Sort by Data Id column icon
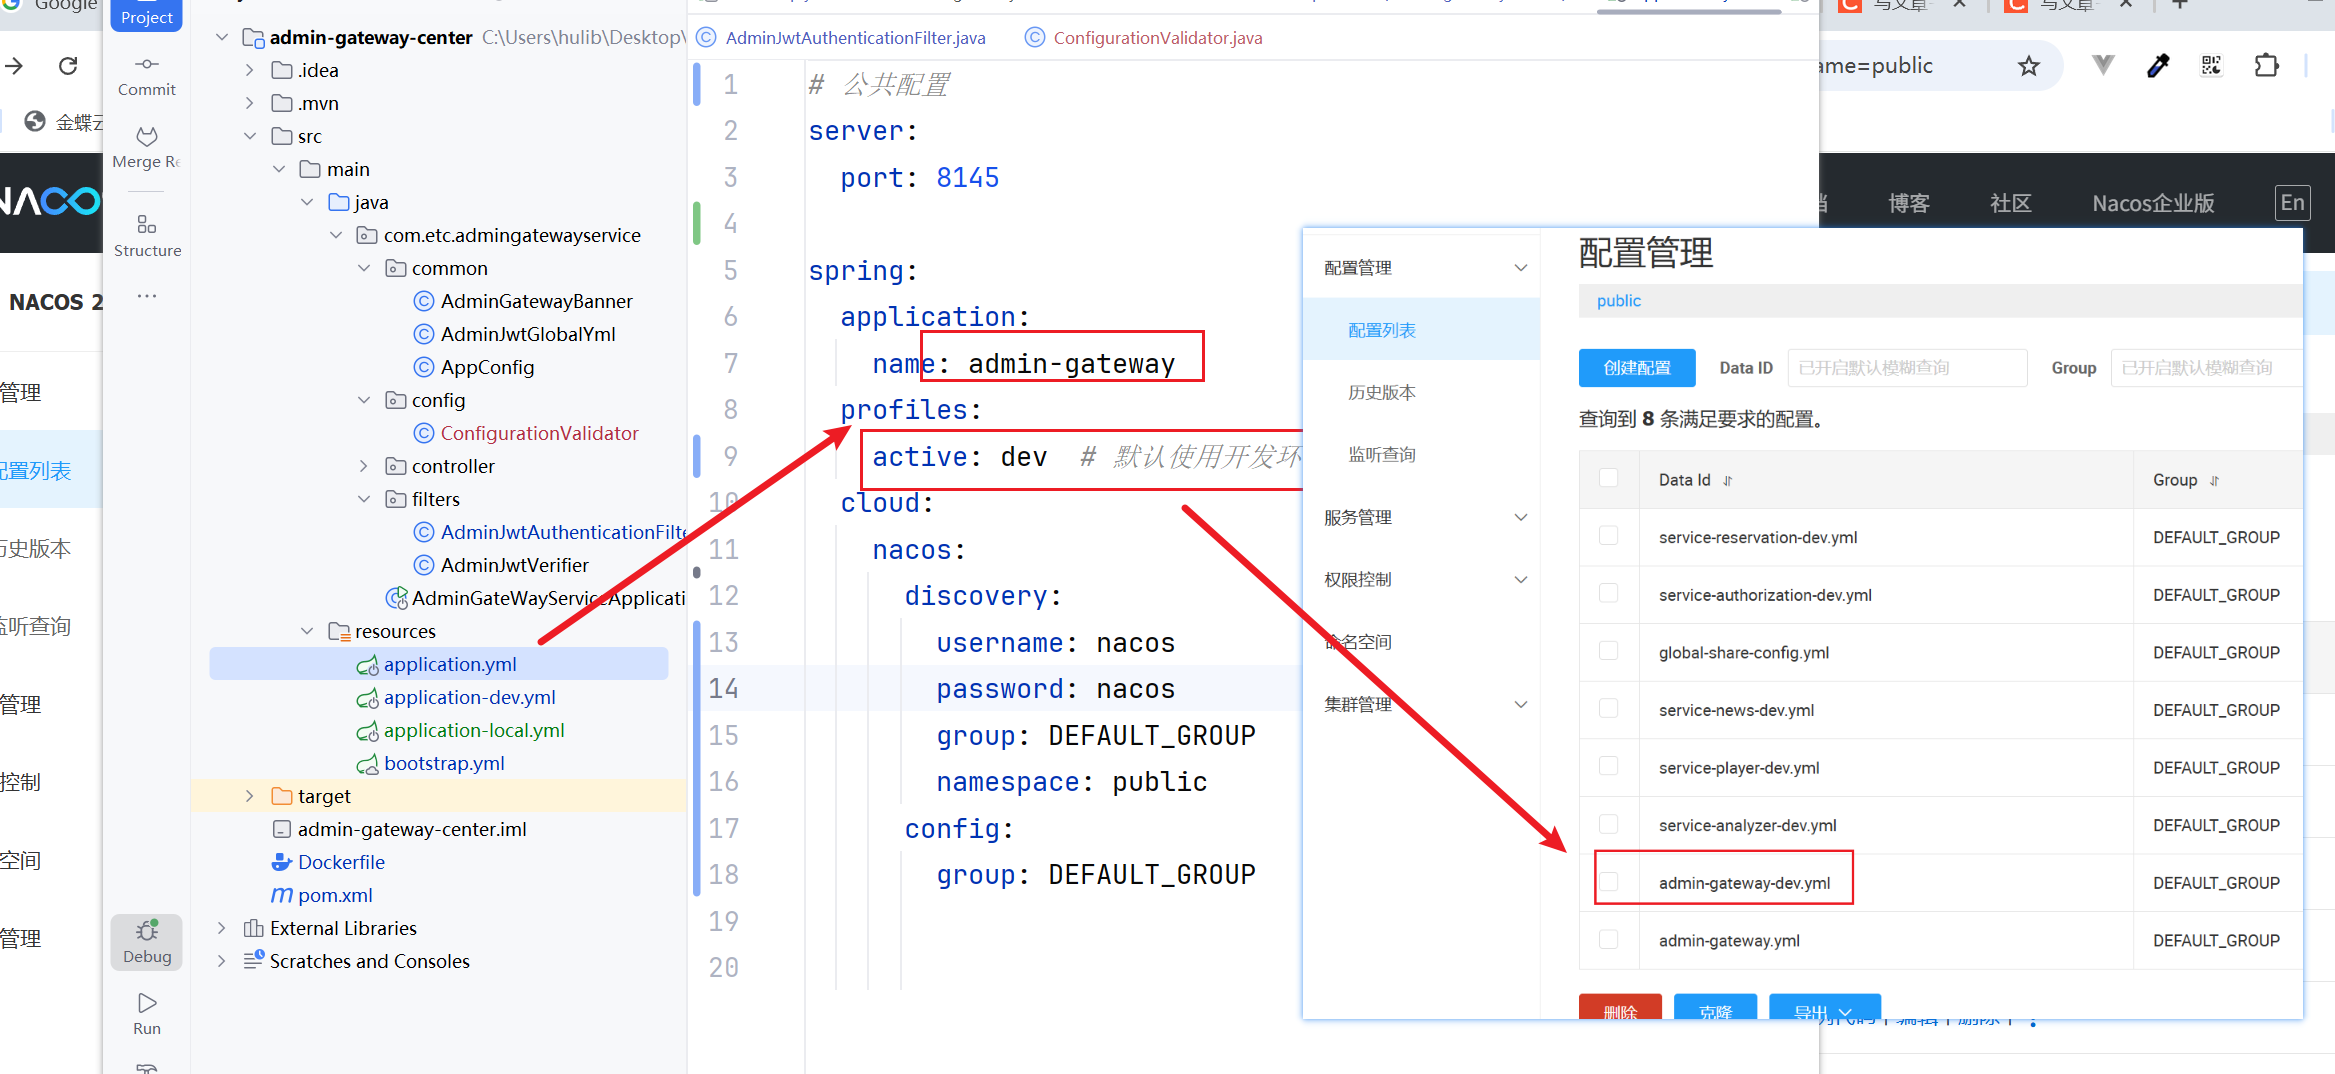 coord(1727,481)
